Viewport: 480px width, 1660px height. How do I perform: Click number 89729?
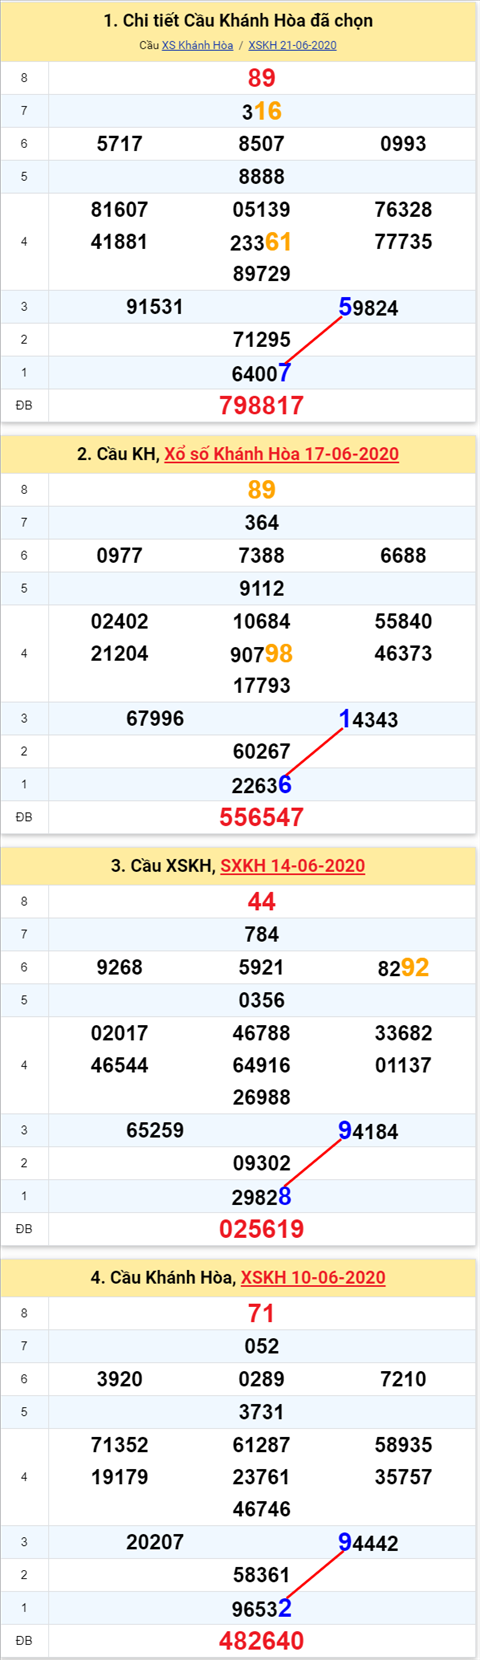point(261,274)
